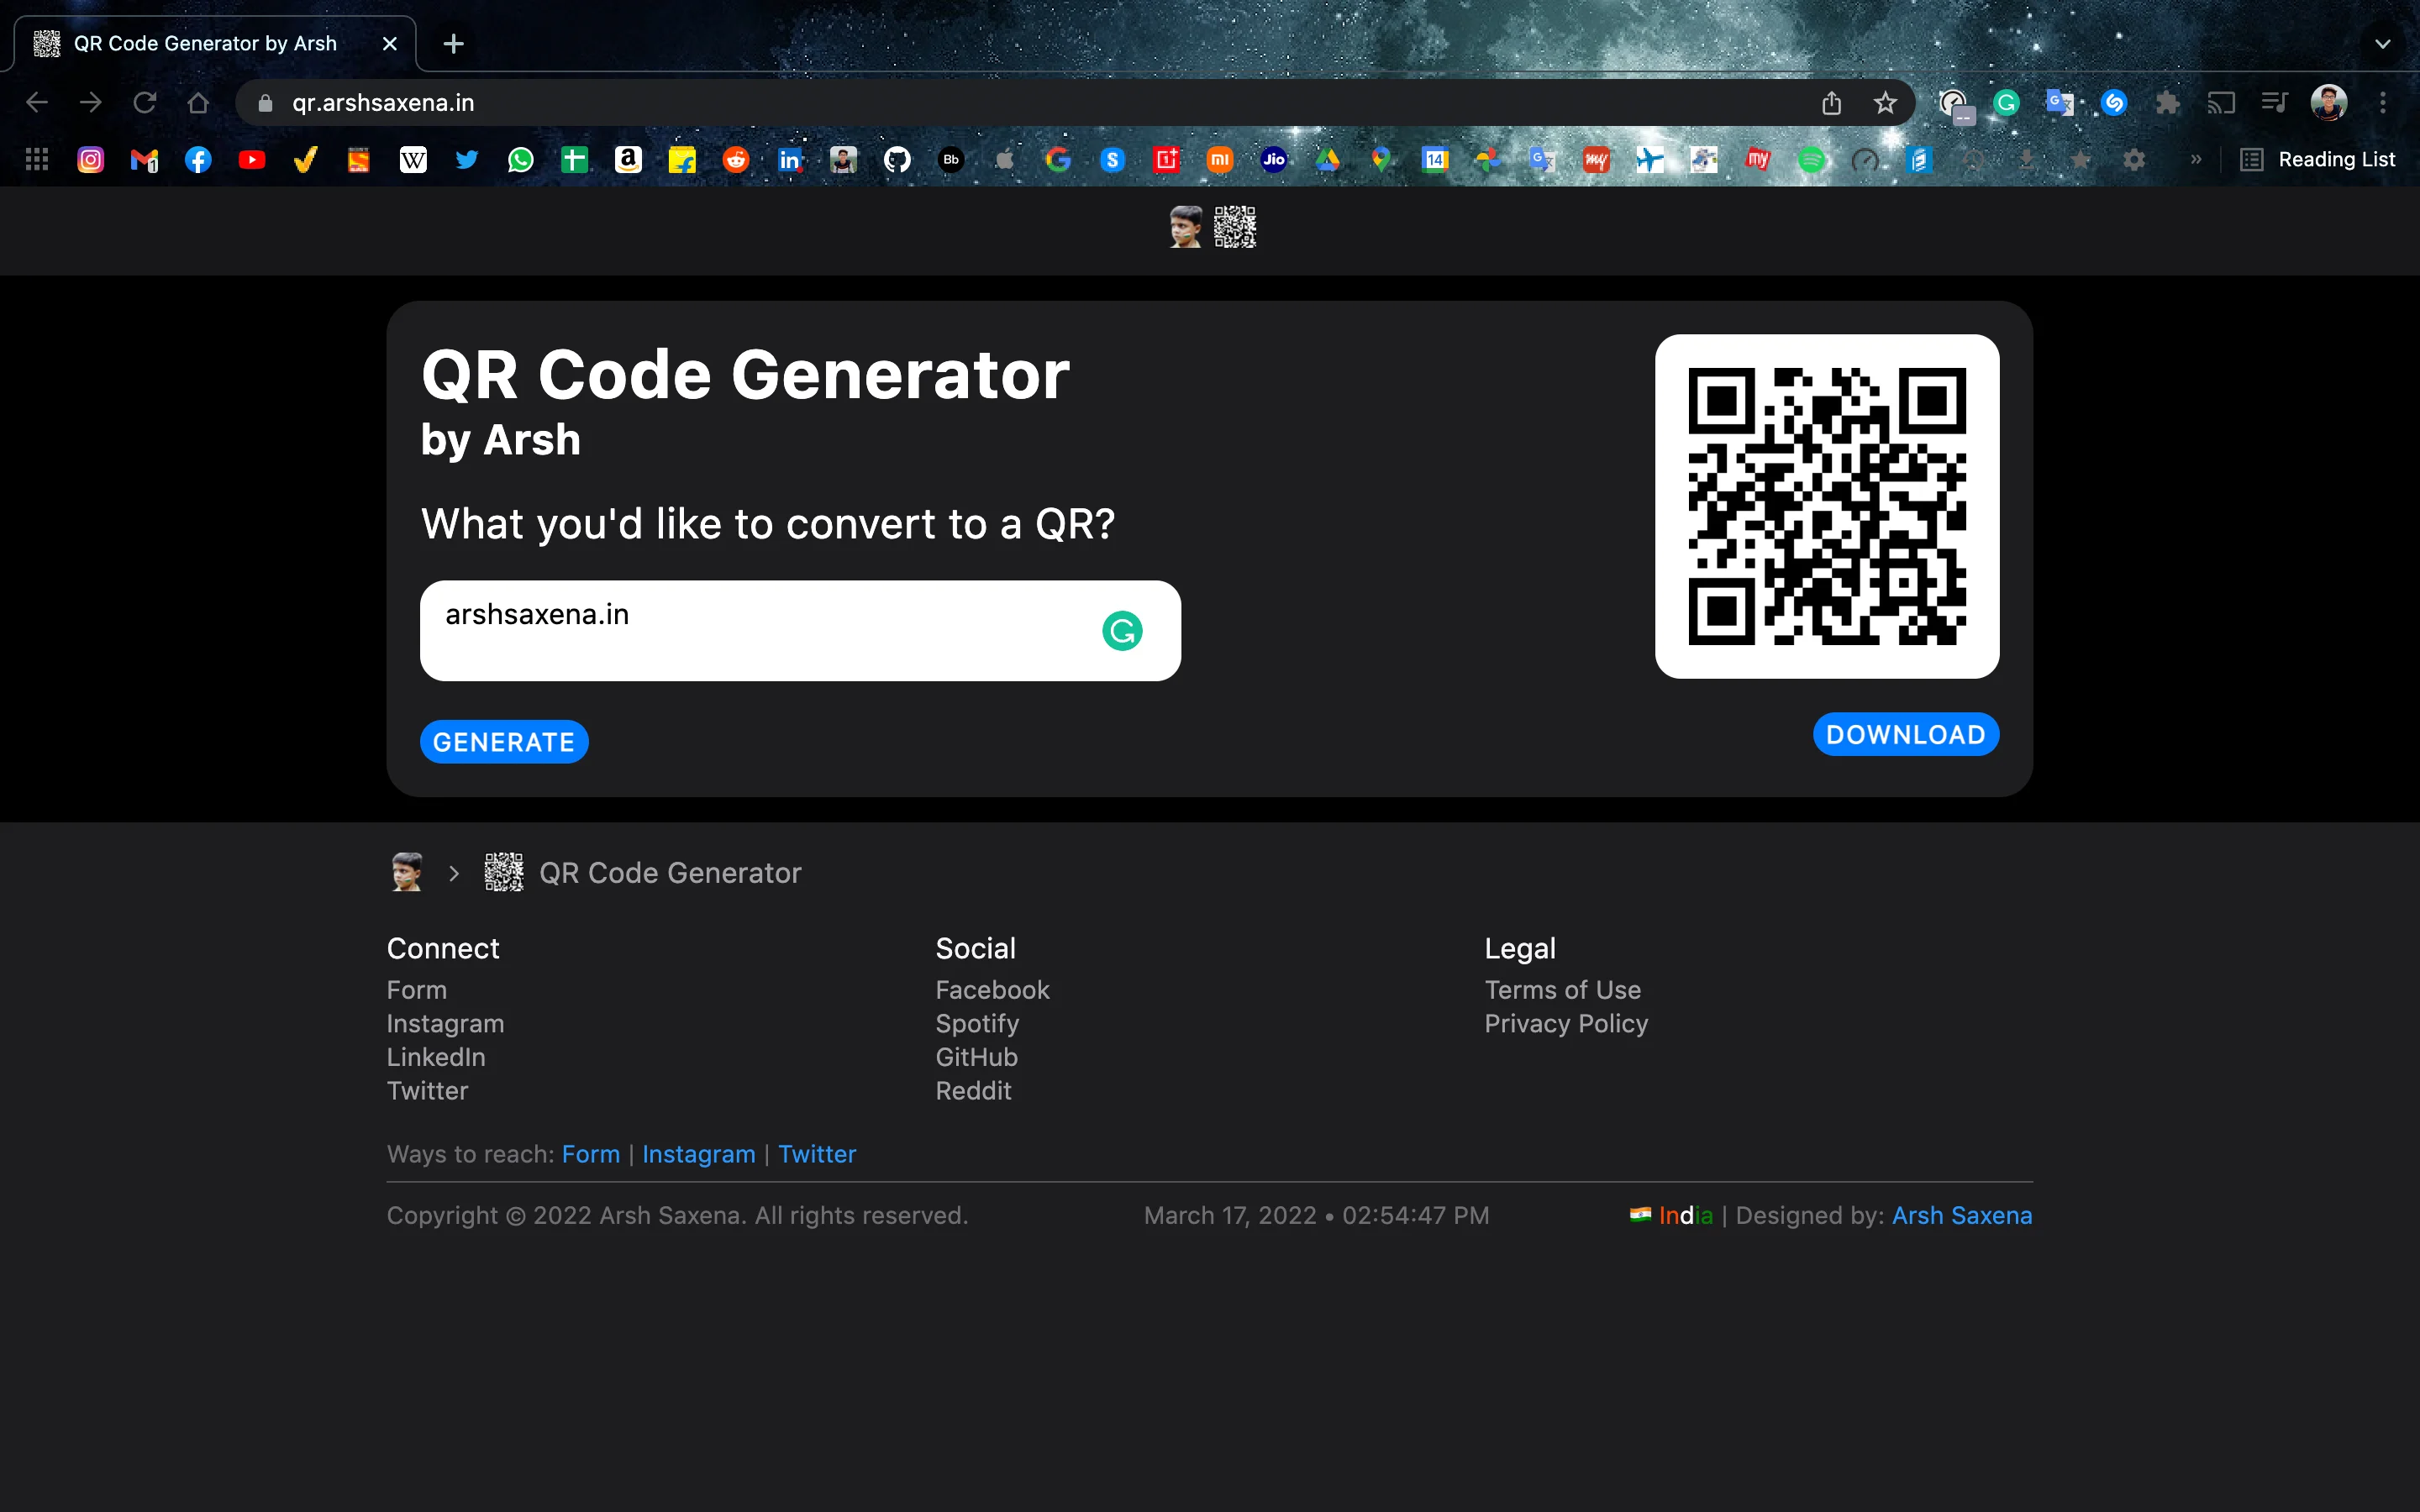This screenshot has height=1512, width=2420.
Task: Open the Apps grid shortcut
Action: (x=37, y=160)
